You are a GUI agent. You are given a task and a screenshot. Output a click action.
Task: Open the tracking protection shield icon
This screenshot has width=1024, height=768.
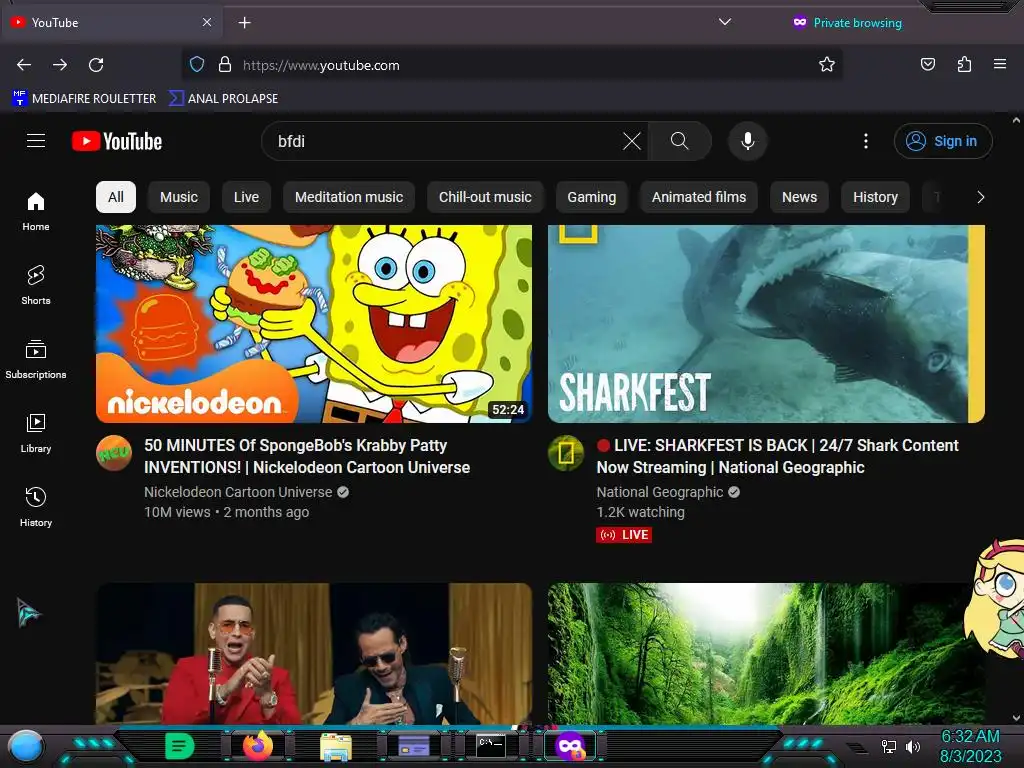click(197, 65)
